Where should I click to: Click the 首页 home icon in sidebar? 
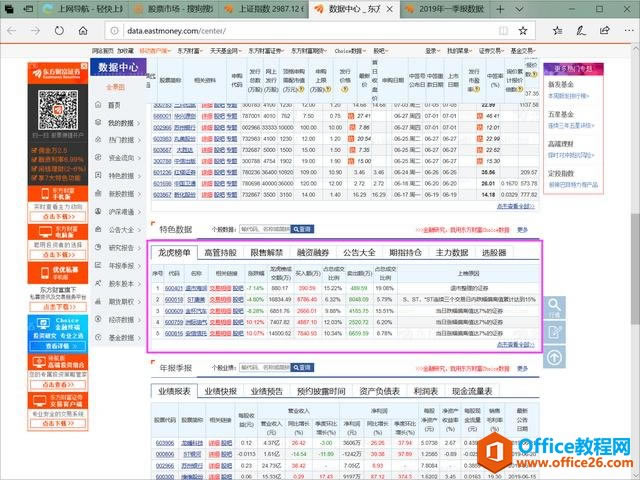point(114,105)
